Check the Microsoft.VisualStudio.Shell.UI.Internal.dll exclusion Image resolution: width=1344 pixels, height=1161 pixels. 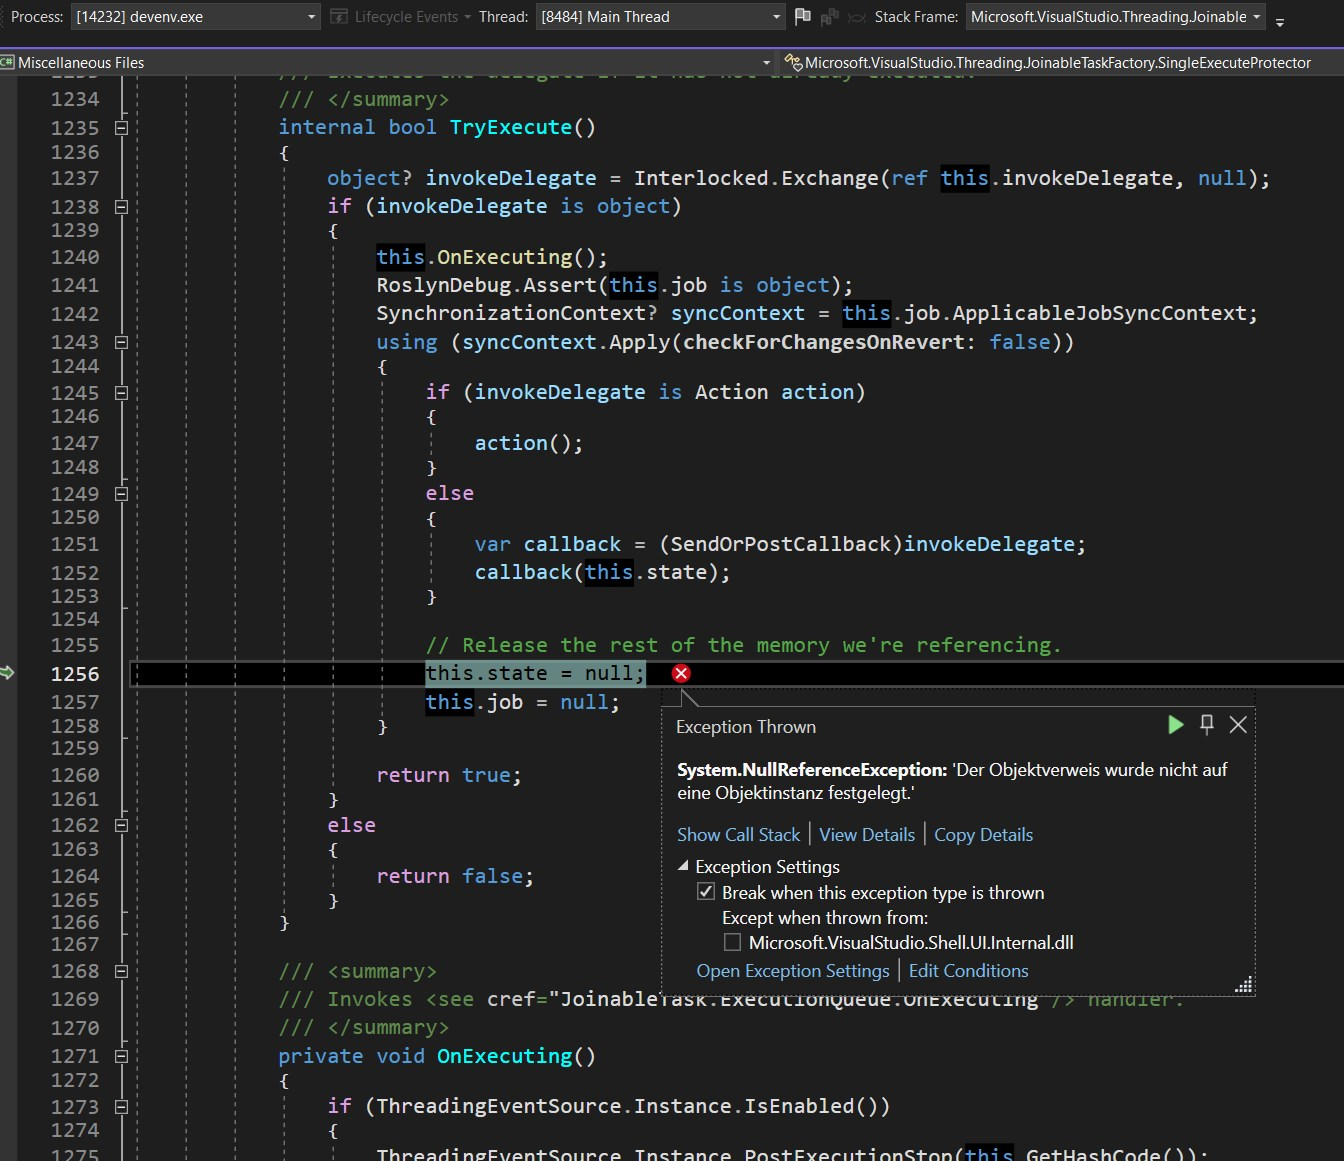(732, 942)
